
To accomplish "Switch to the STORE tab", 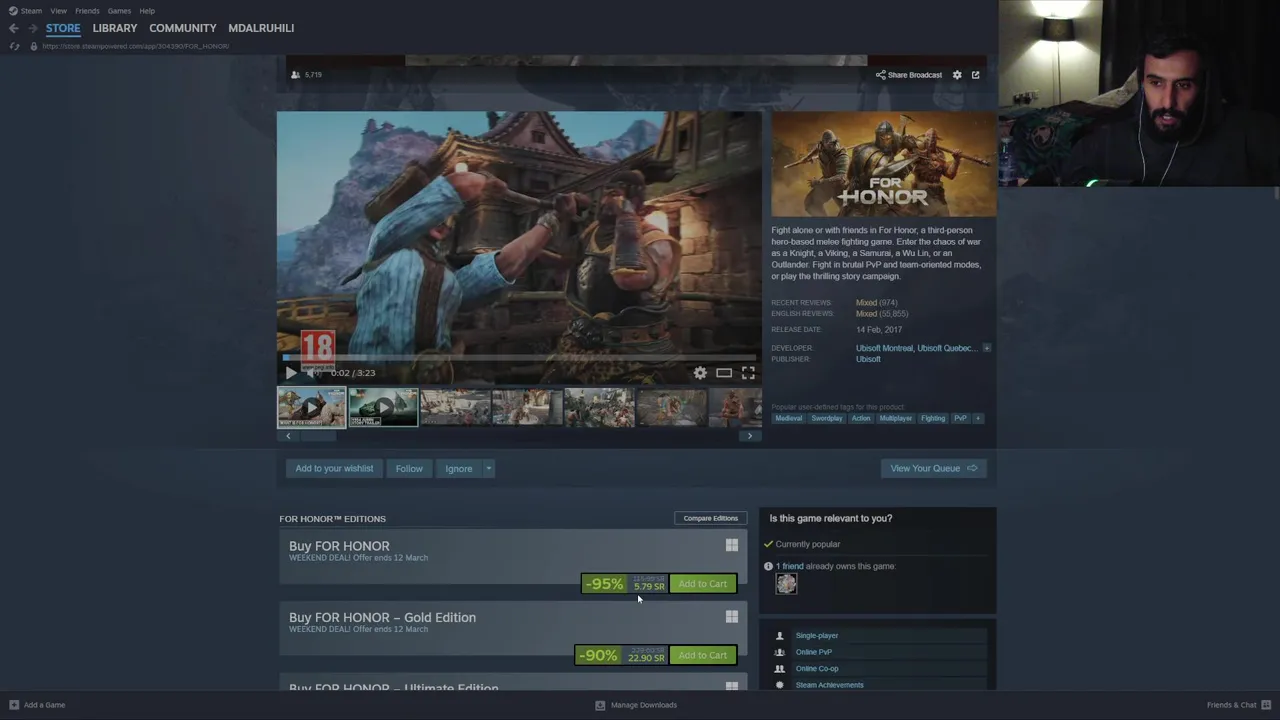I will pos(63,28).
